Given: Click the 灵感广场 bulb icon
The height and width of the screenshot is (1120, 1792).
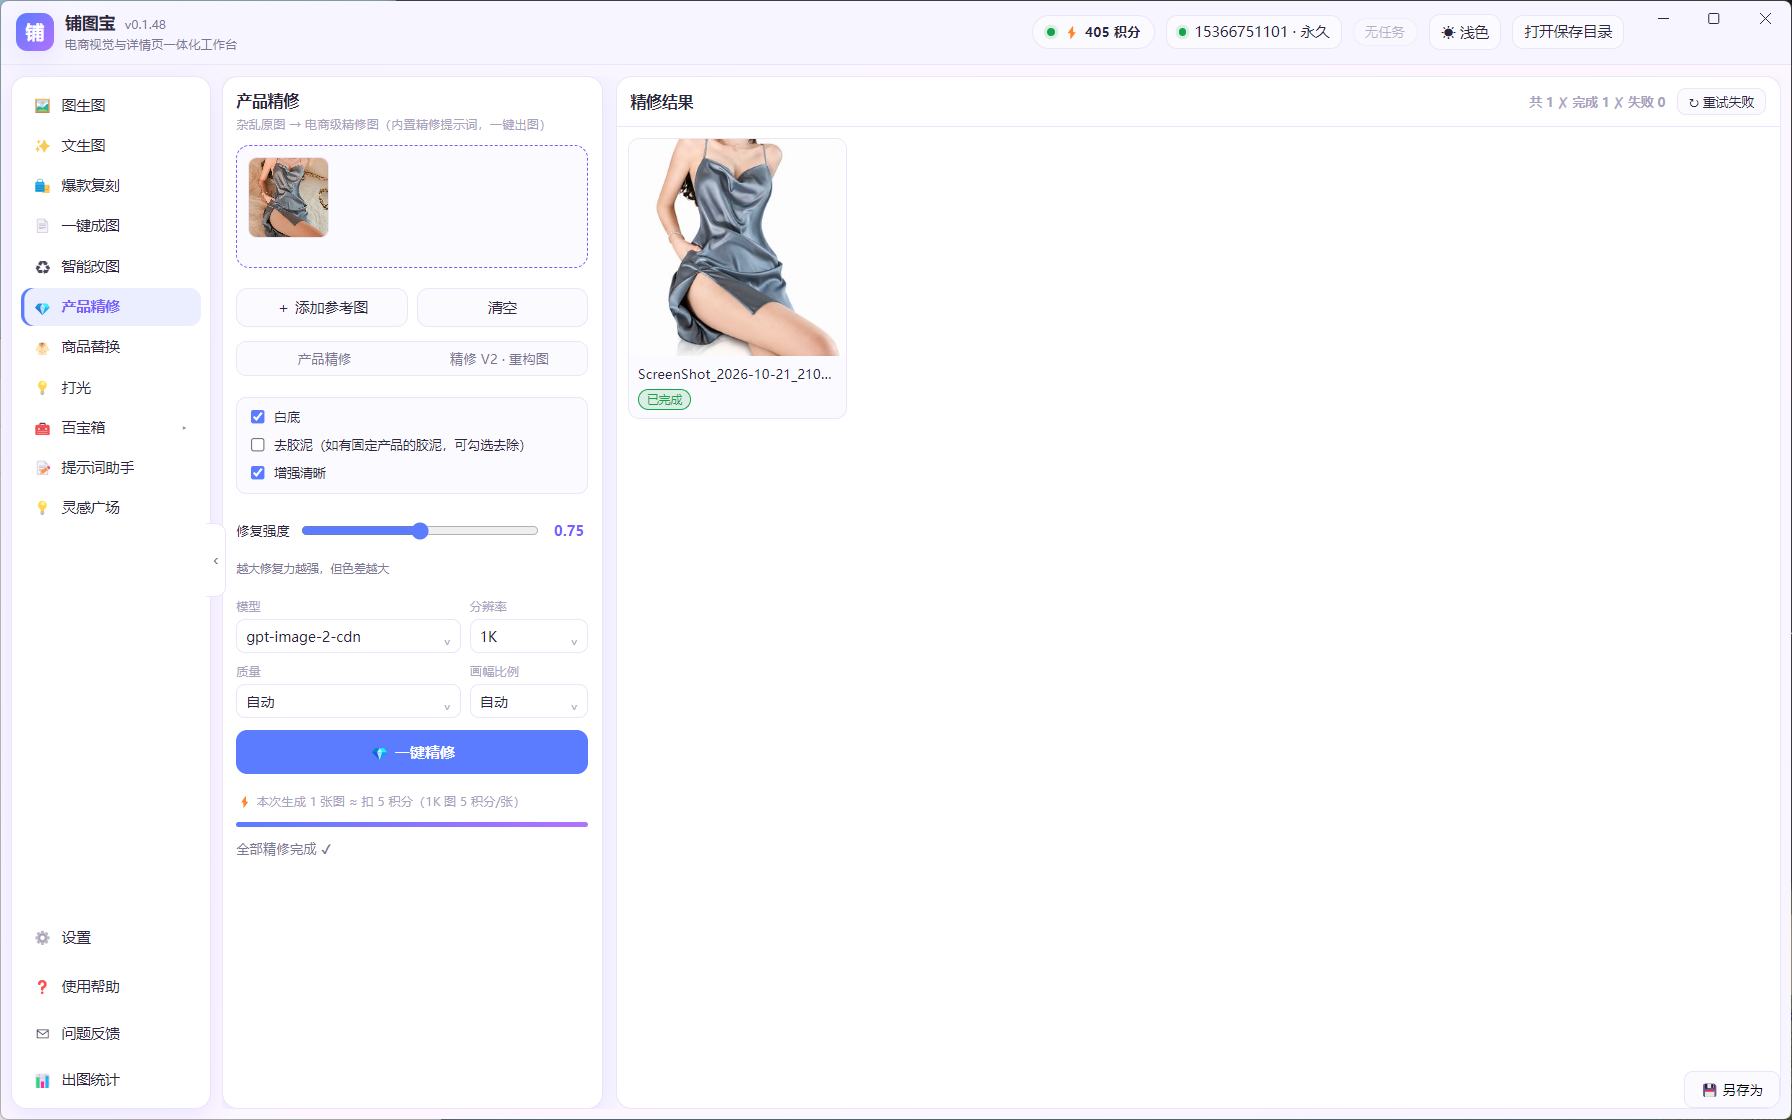Looking at the screenshot, I should click(42, 508).
